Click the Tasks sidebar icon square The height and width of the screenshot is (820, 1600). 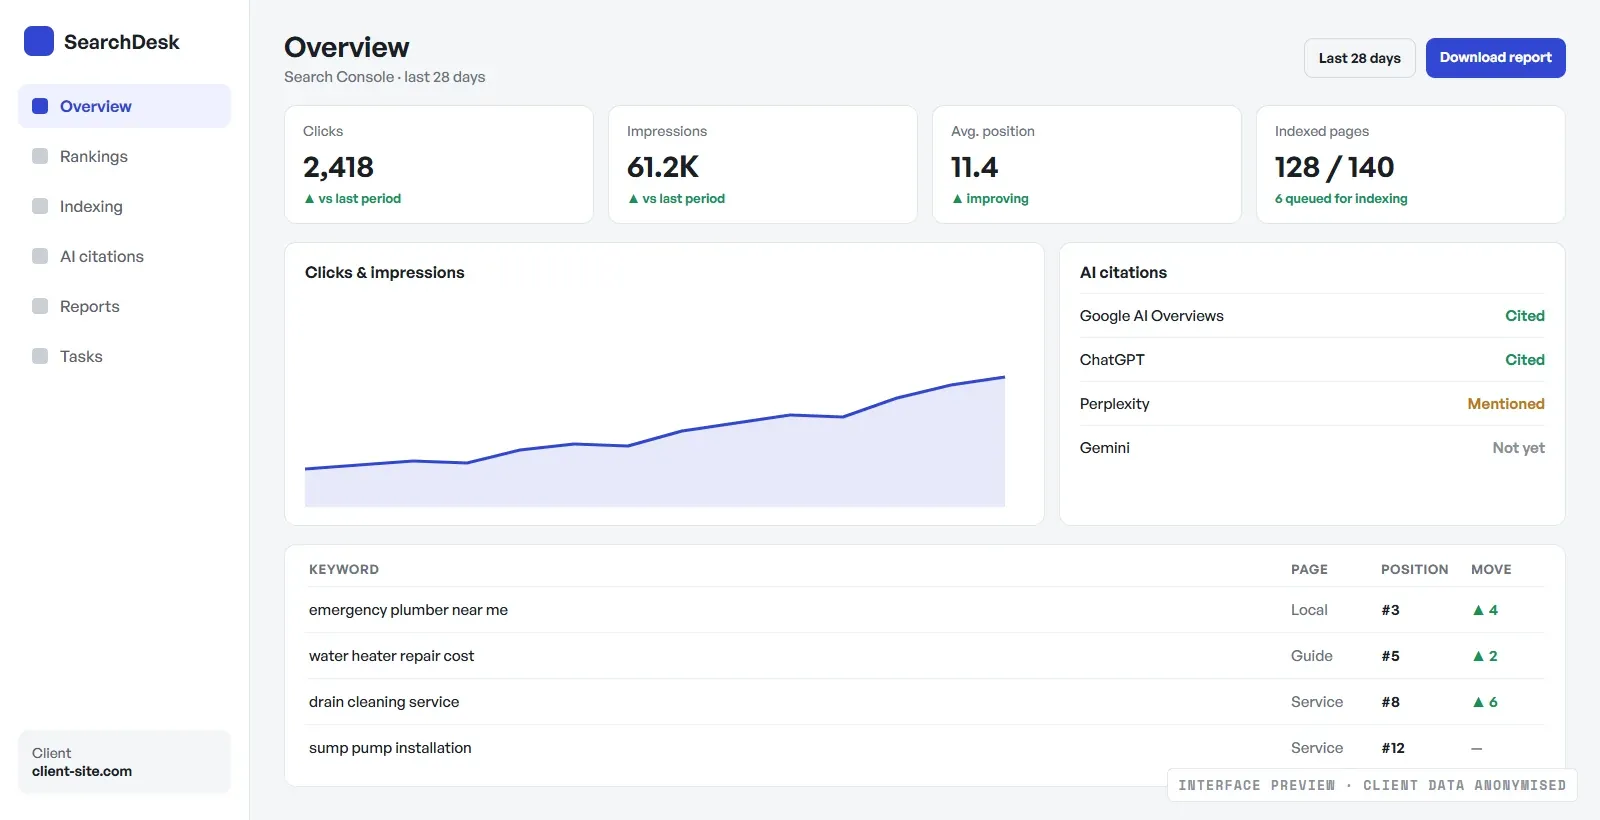(x=40, y=356)
